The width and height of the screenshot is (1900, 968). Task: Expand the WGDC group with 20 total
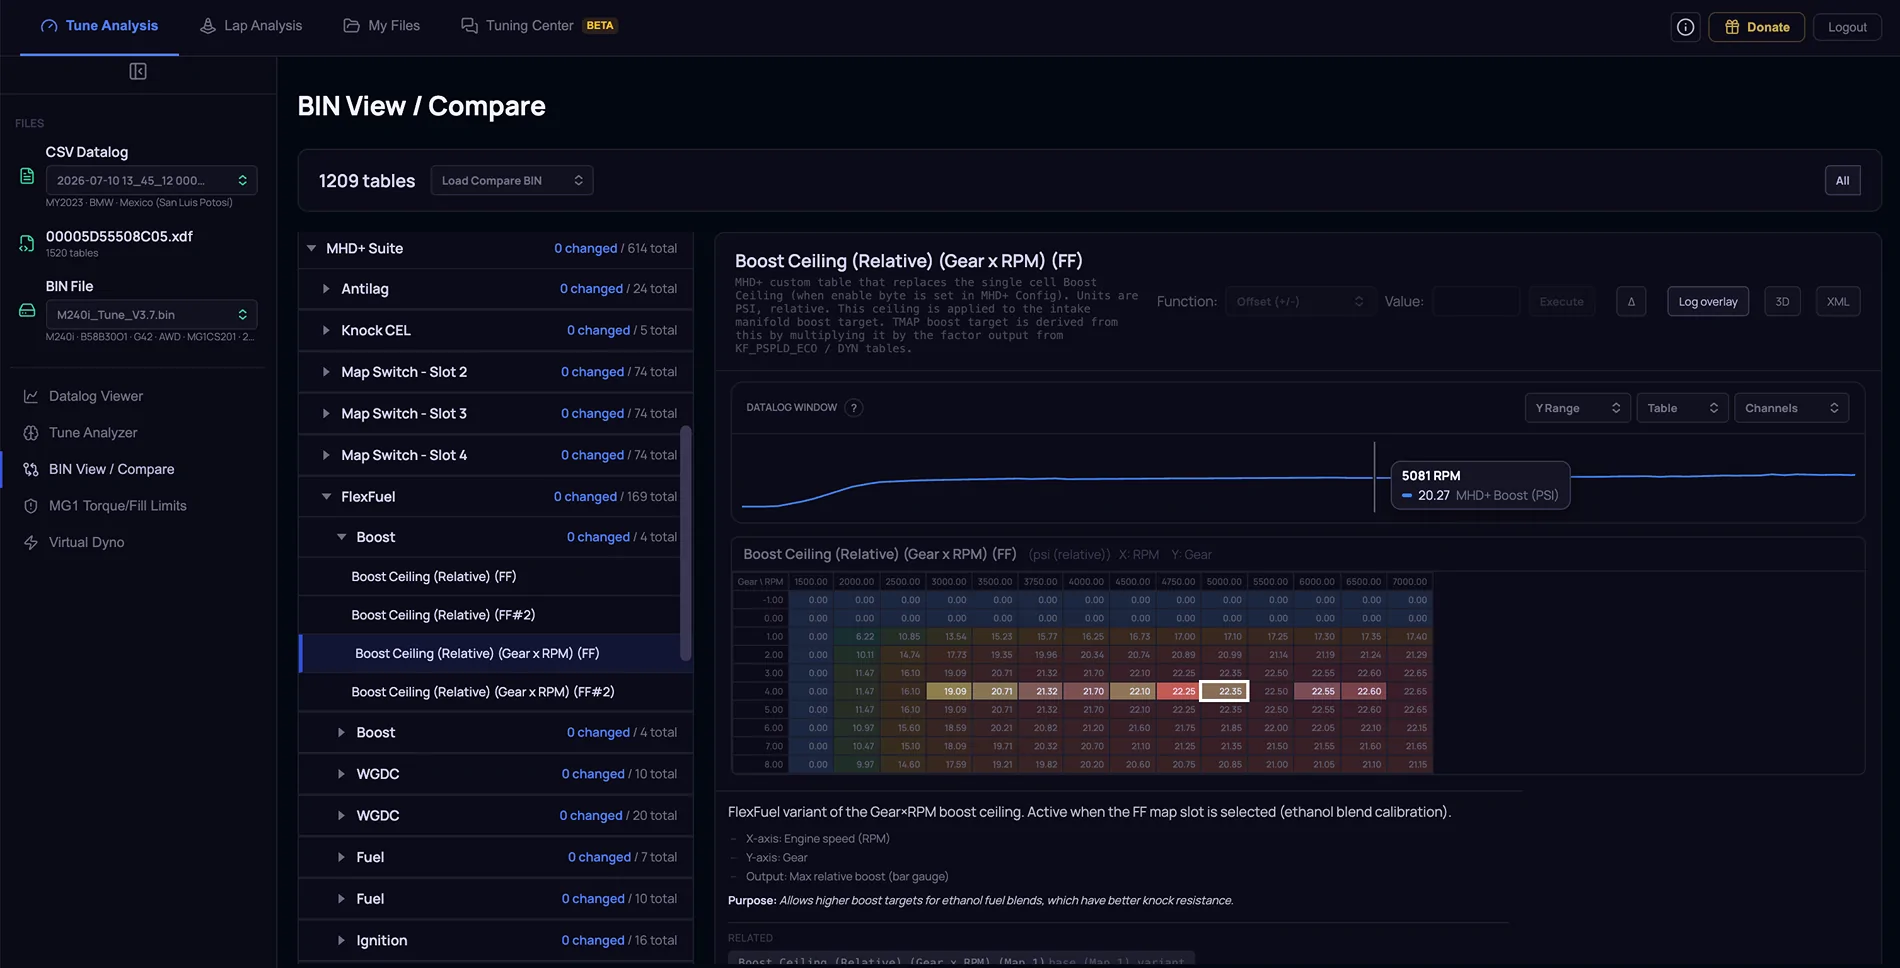(341, 816)
